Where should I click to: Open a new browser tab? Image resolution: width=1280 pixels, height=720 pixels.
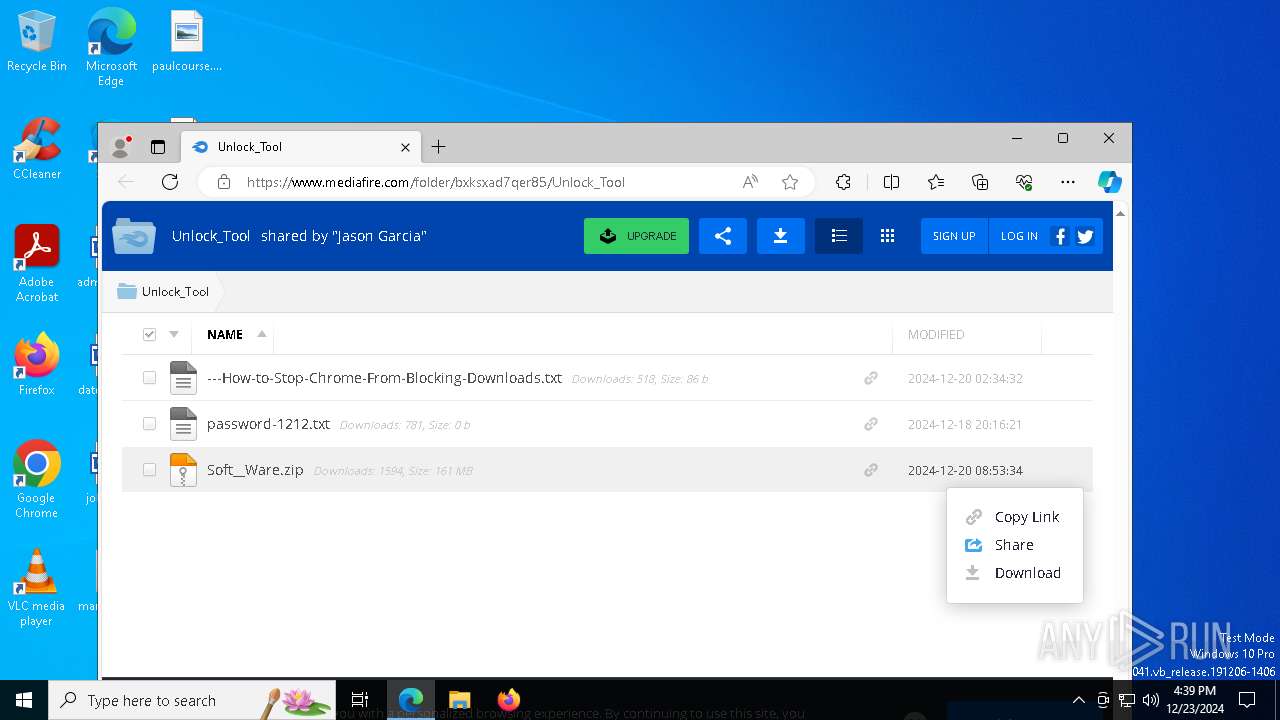(x=438, y=147)
